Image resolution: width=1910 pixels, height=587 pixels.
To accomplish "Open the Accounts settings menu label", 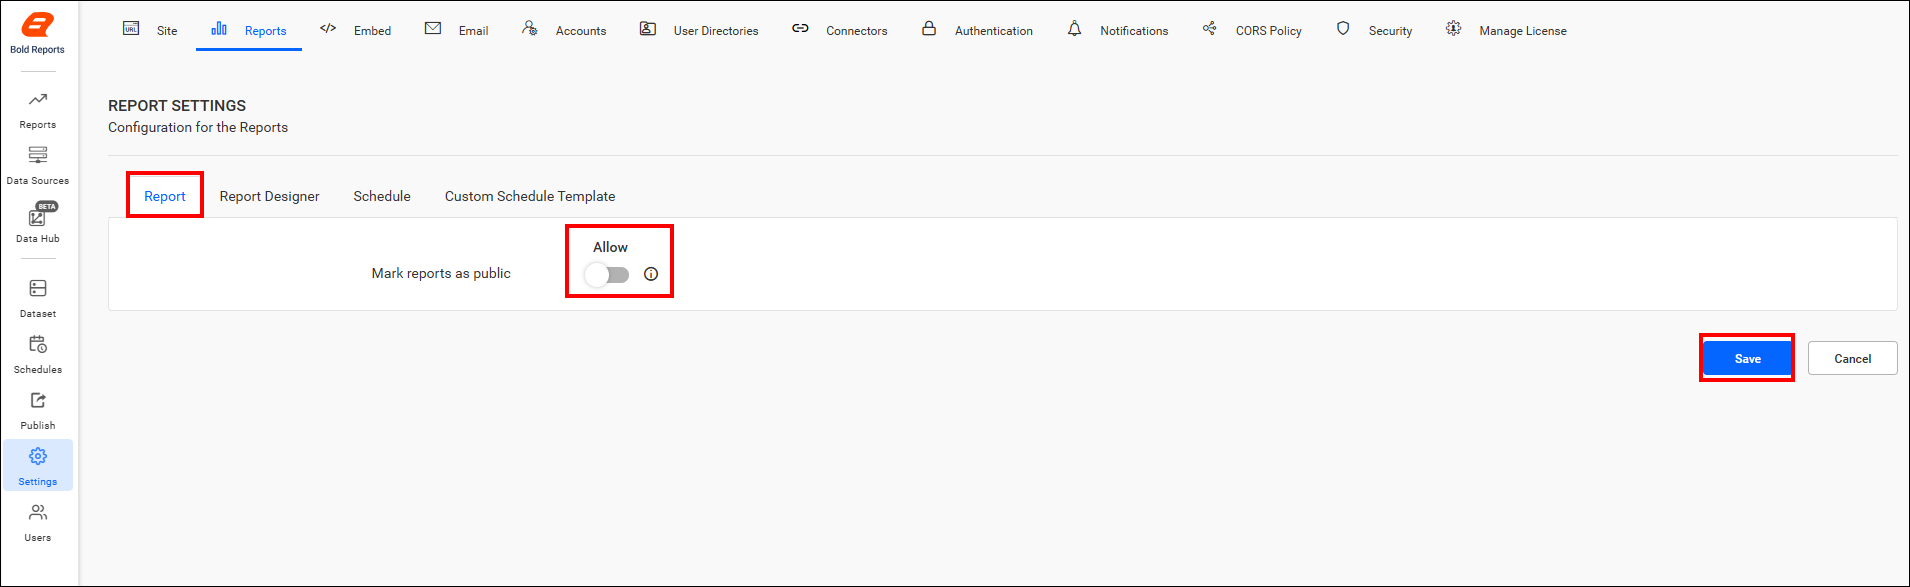I will (x=581, y=31).
